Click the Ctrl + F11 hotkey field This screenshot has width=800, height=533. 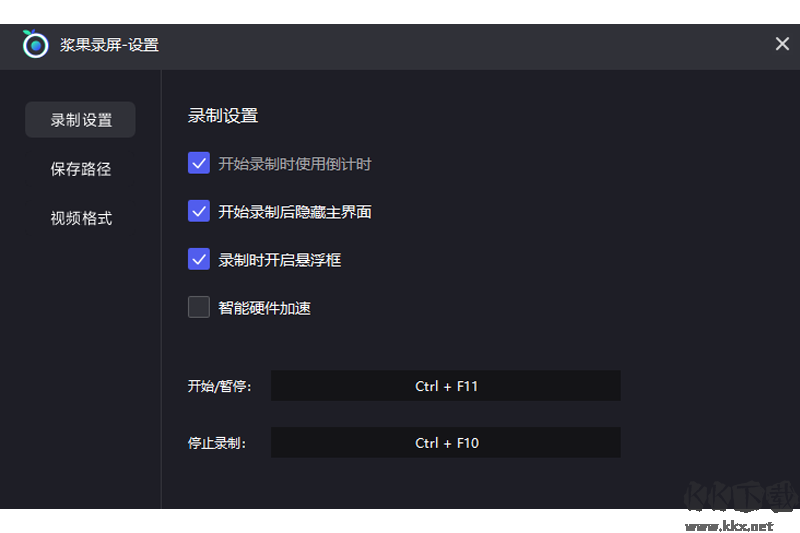(x=446, y=386)
